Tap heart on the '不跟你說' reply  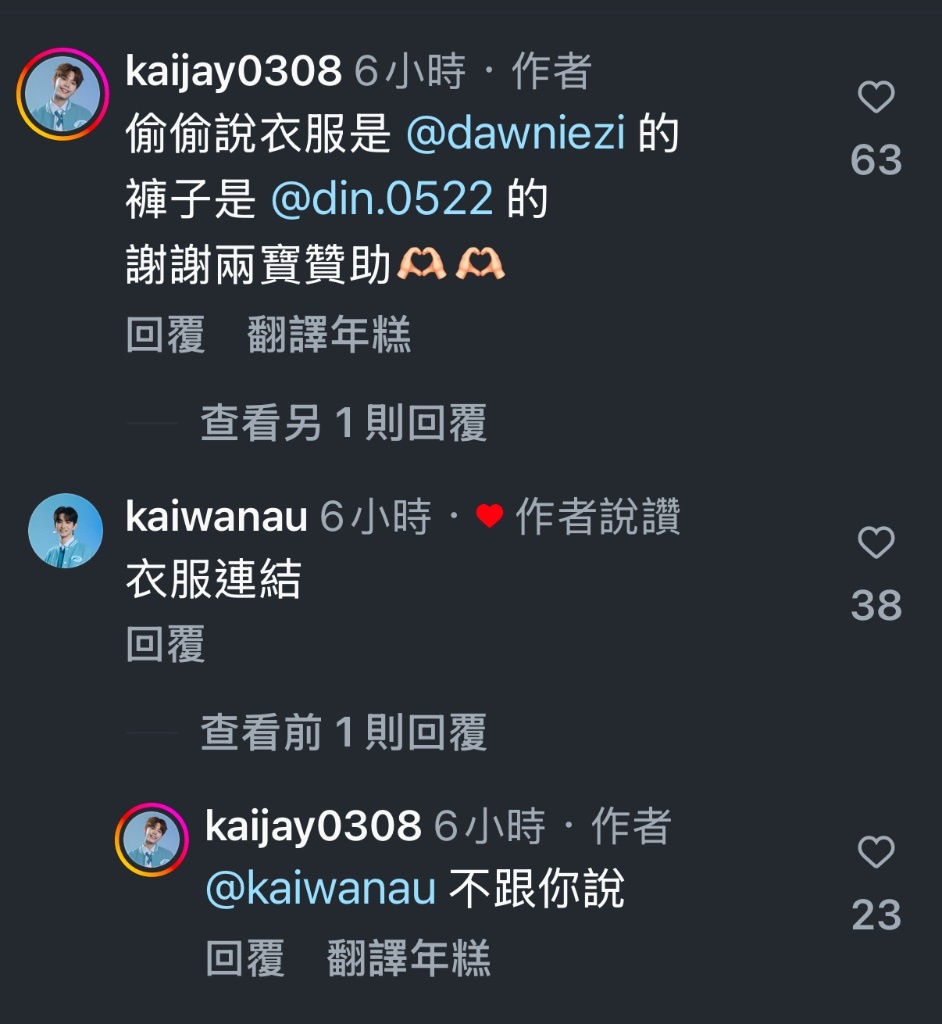876,852
